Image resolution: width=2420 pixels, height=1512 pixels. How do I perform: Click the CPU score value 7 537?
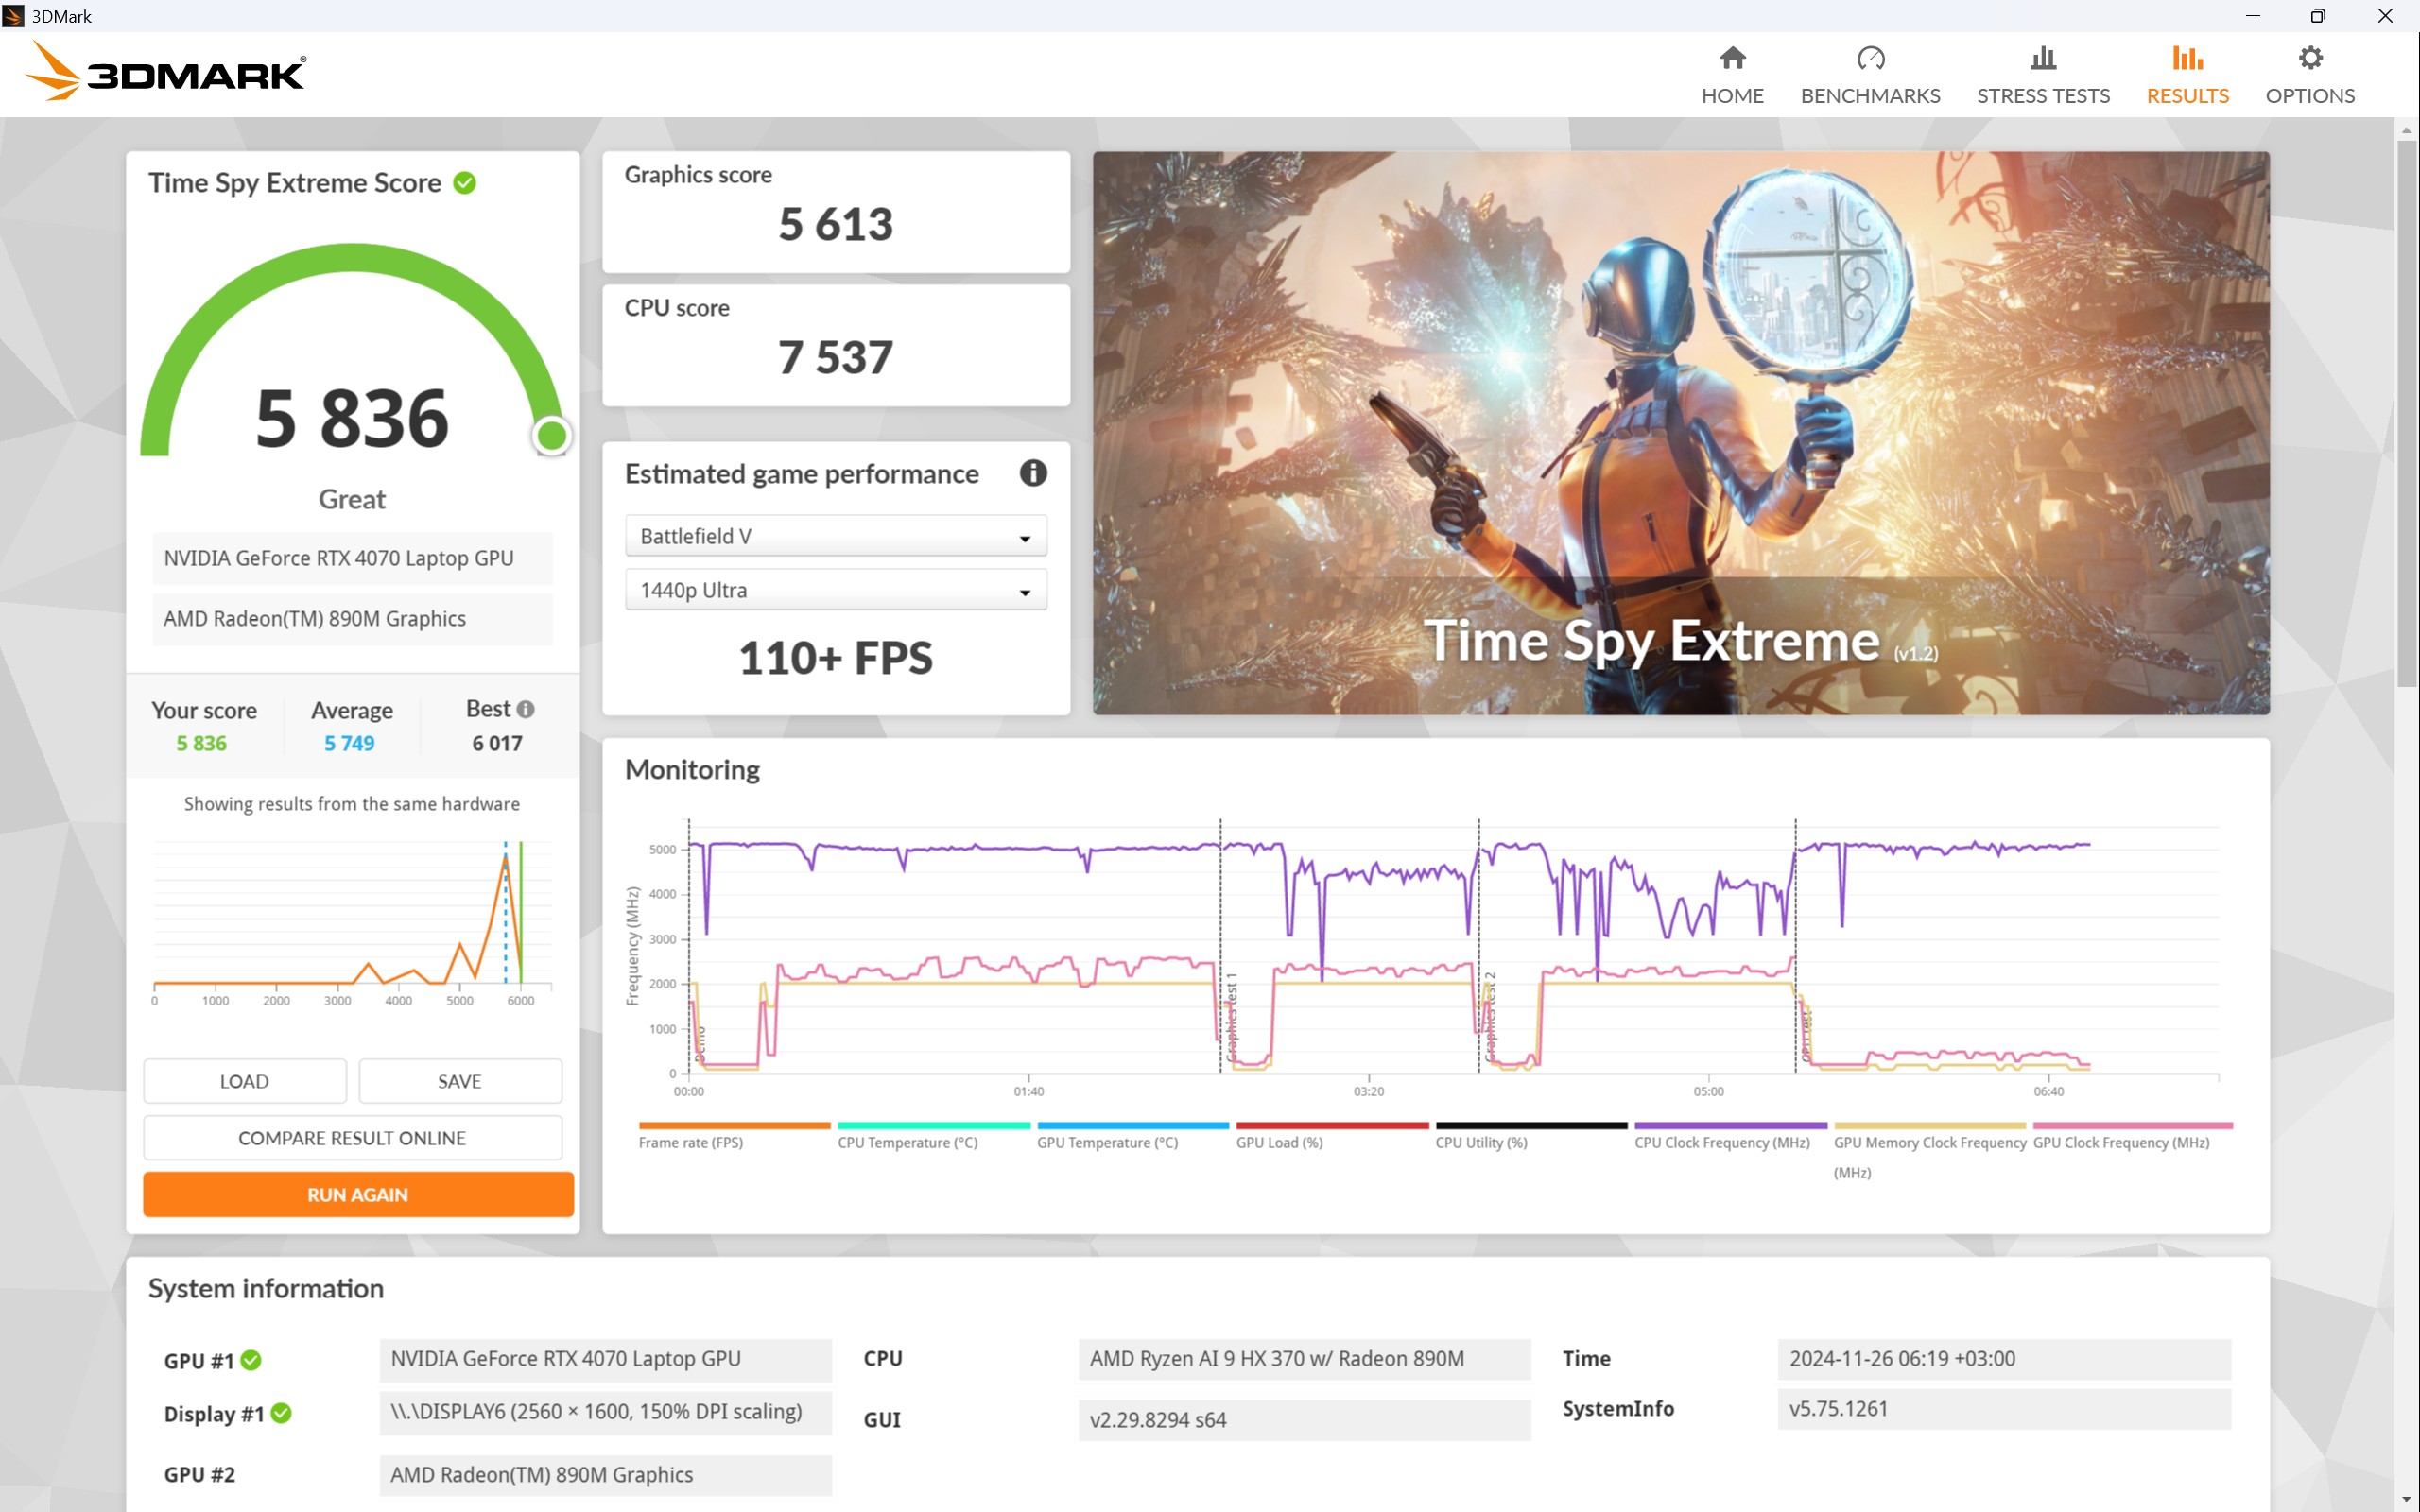coord(835,357)
